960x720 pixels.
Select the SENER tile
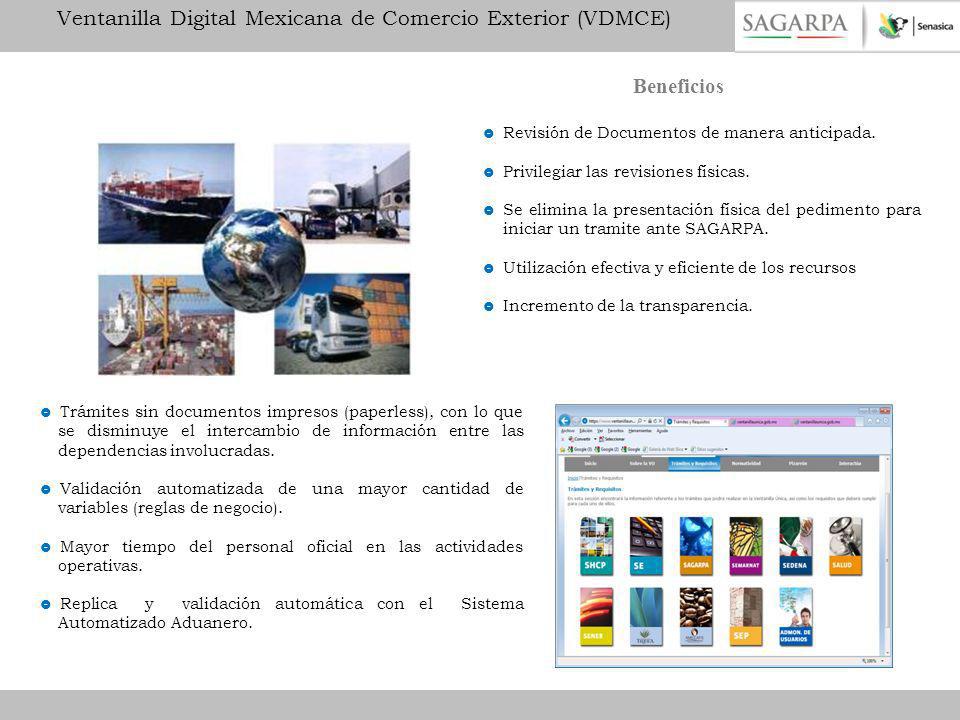click(596, 617)
